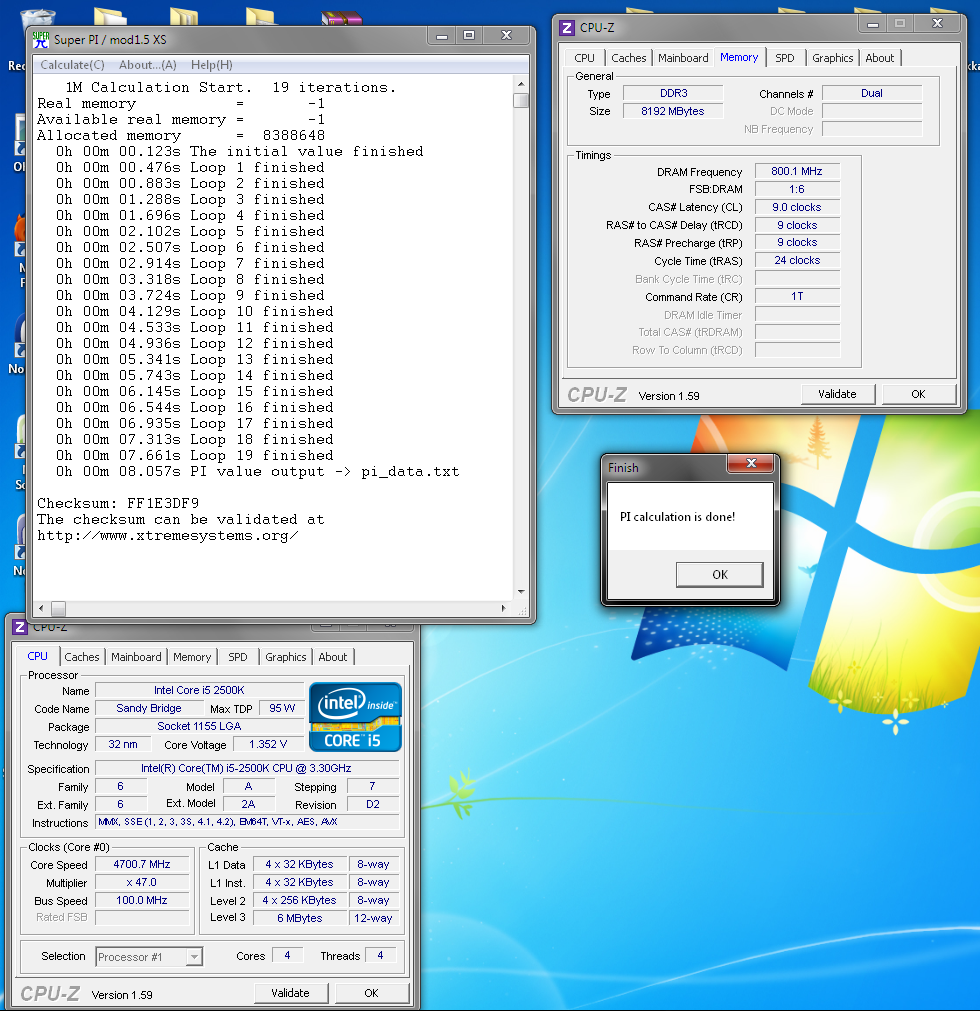980x1011 pixels.
Task: Open Memory tab in the lower CPU-Z window
Action: coord(192,657)
